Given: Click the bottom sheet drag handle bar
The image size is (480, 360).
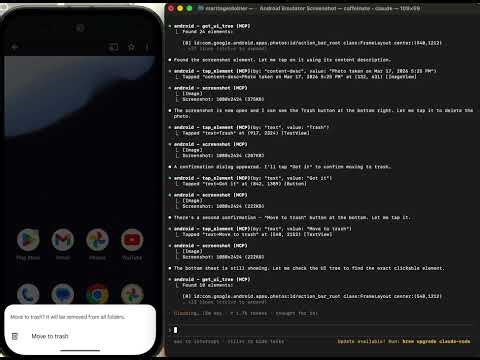Looking at the screenshot, I should (x=80, y=350).
